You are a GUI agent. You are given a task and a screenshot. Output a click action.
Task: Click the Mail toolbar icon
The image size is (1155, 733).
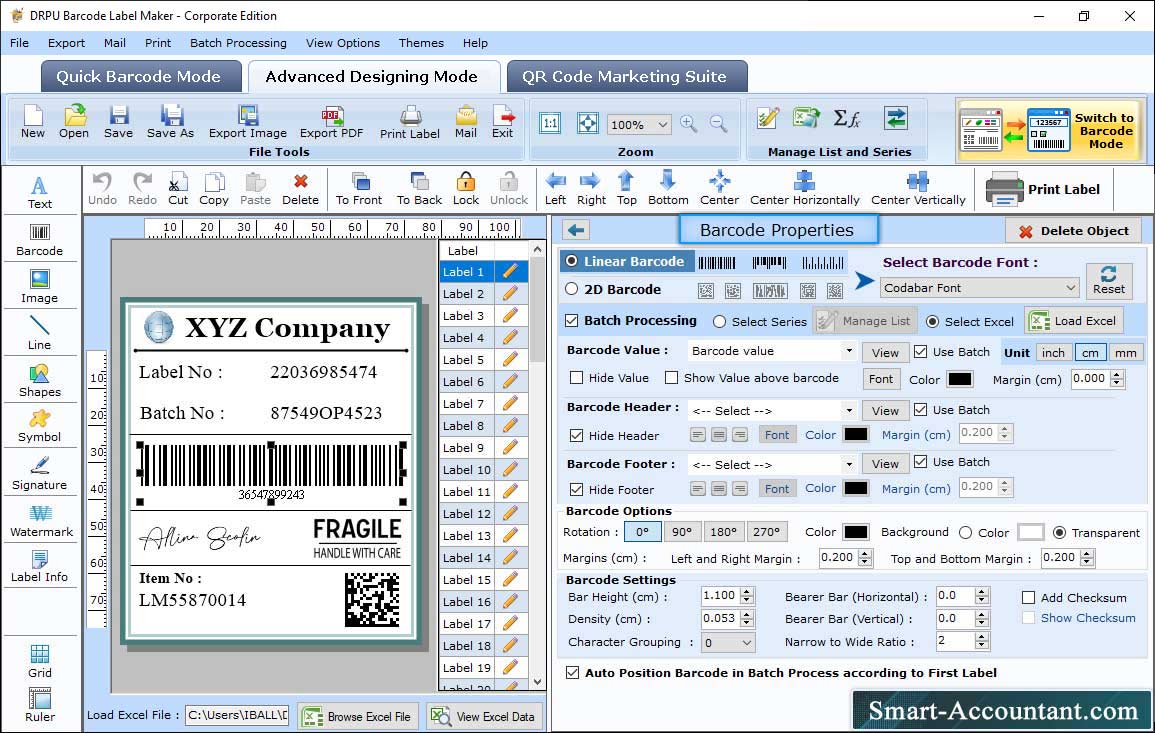pos(466,122)
